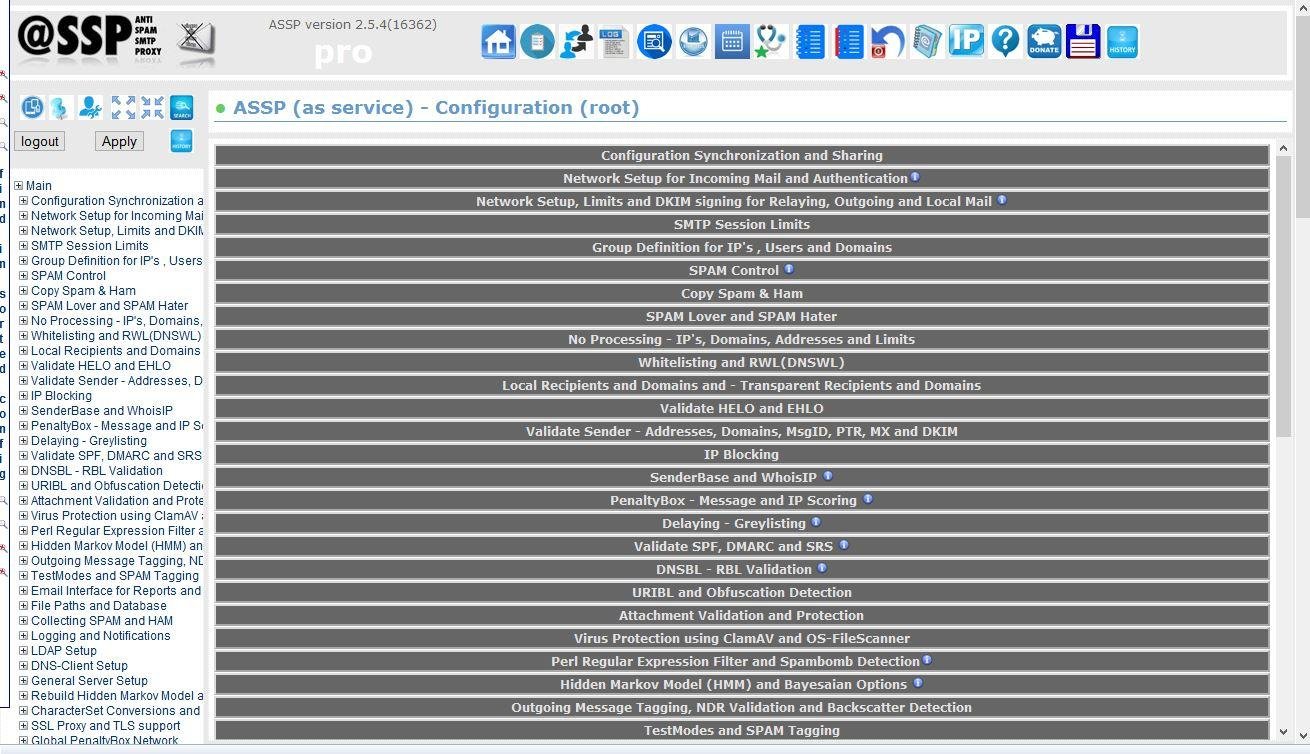Click the Donate piggy bank icon
This screenshot has width=1310, height=754.
(x=1044, y=42)
